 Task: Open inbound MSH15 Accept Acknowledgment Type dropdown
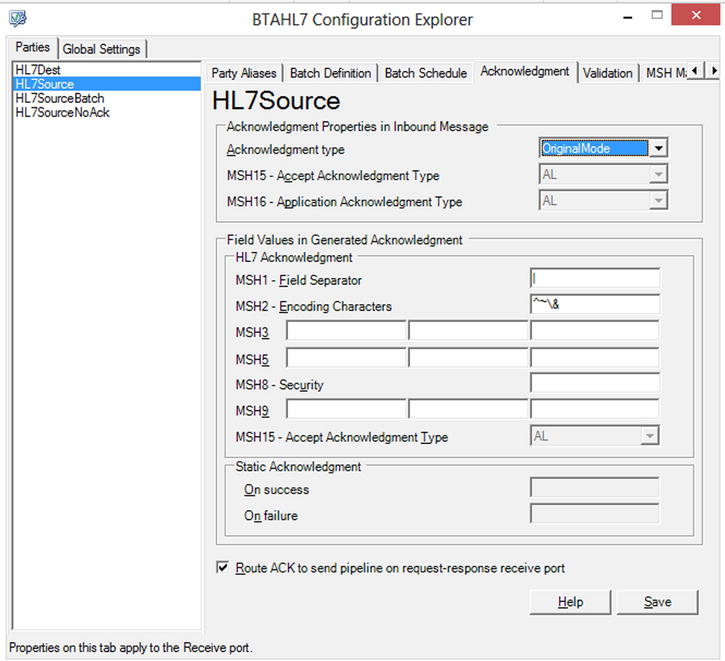[658, 174]
